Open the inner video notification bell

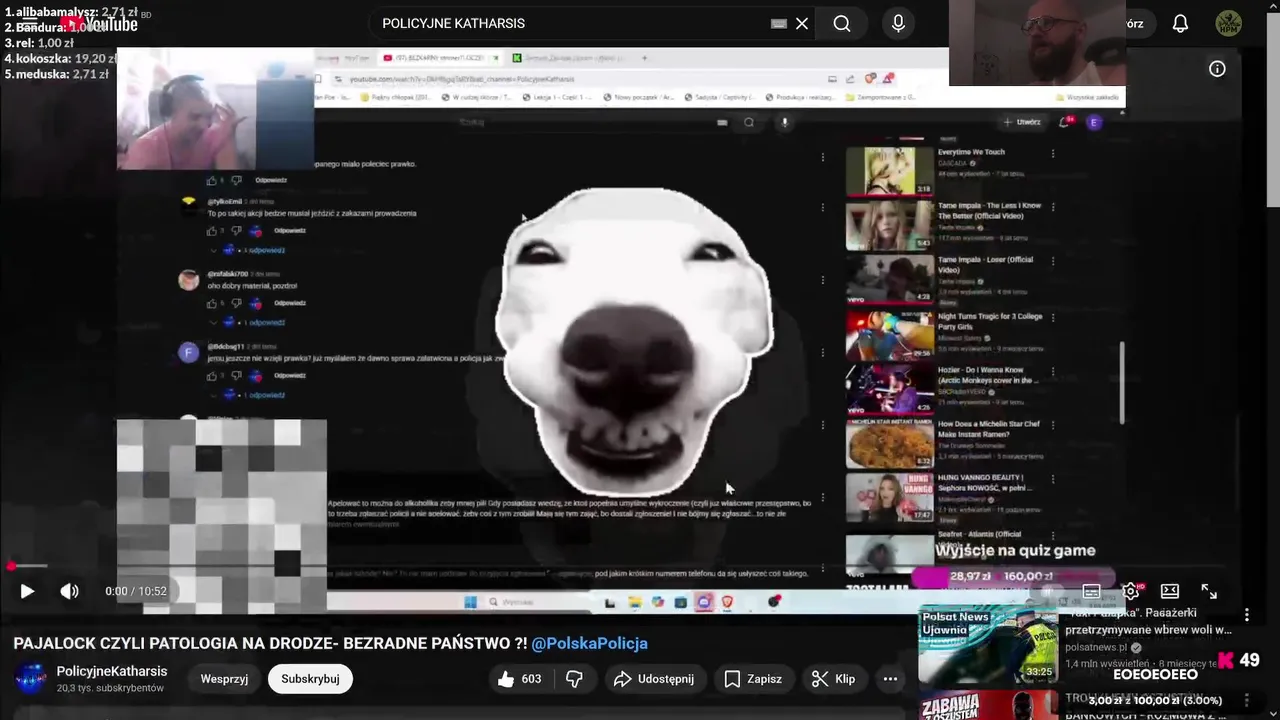1066,122
